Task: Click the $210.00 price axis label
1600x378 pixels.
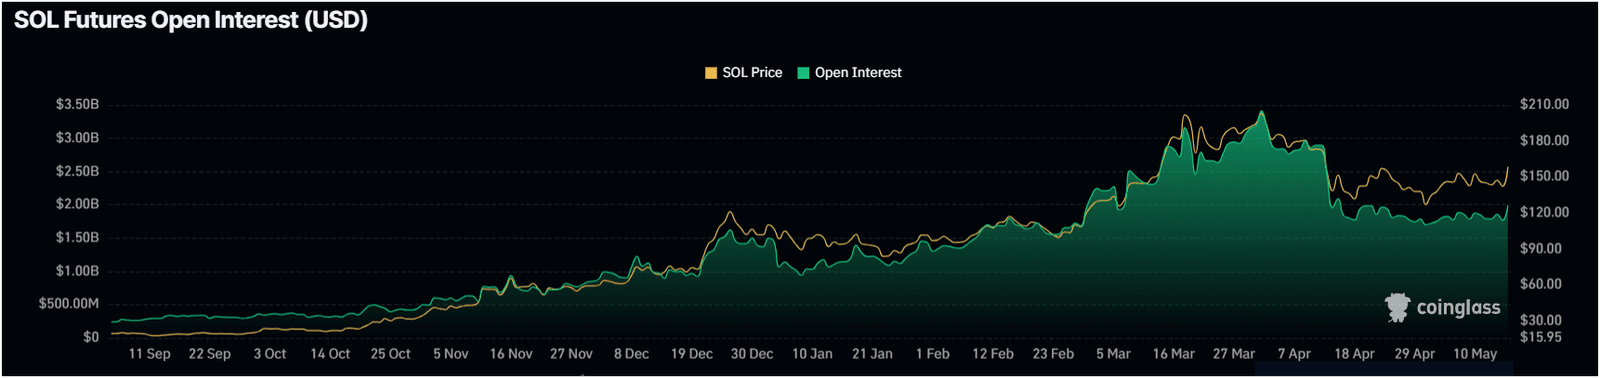Action: click(1544, 104)
